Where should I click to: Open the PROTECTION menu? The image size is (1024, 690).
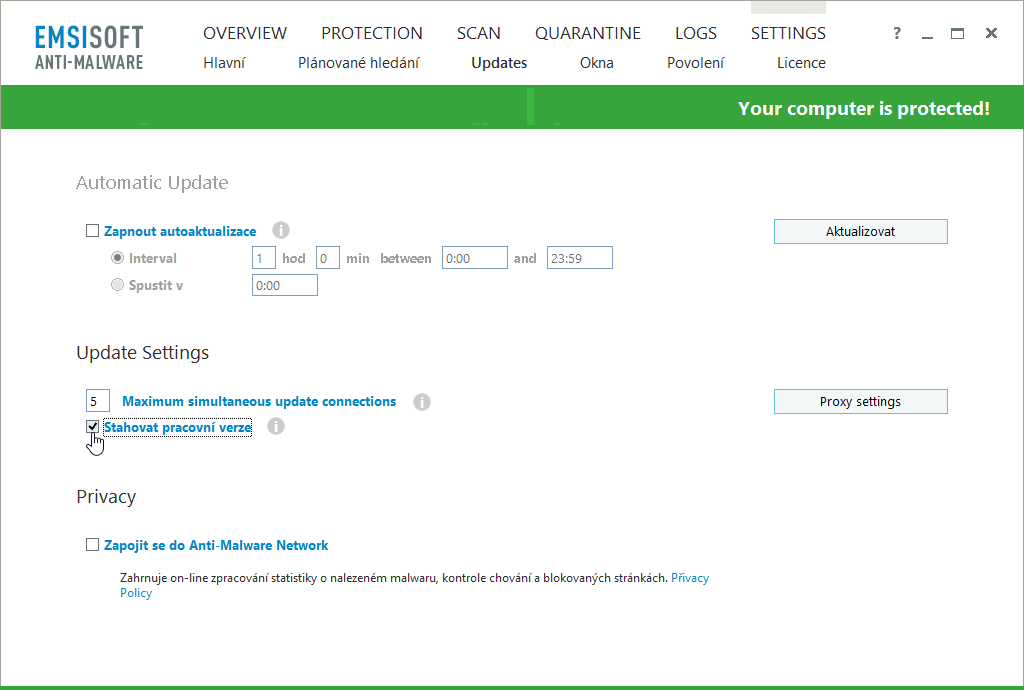372,33
